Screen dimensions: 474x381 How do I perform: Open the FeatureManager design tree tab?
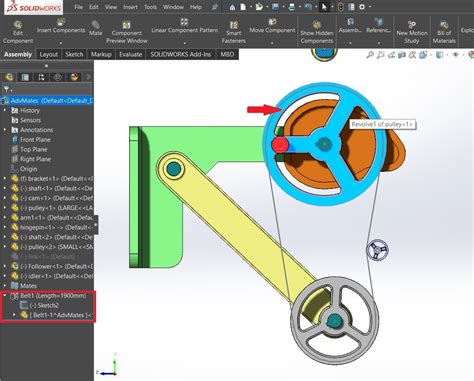point(9,77)
